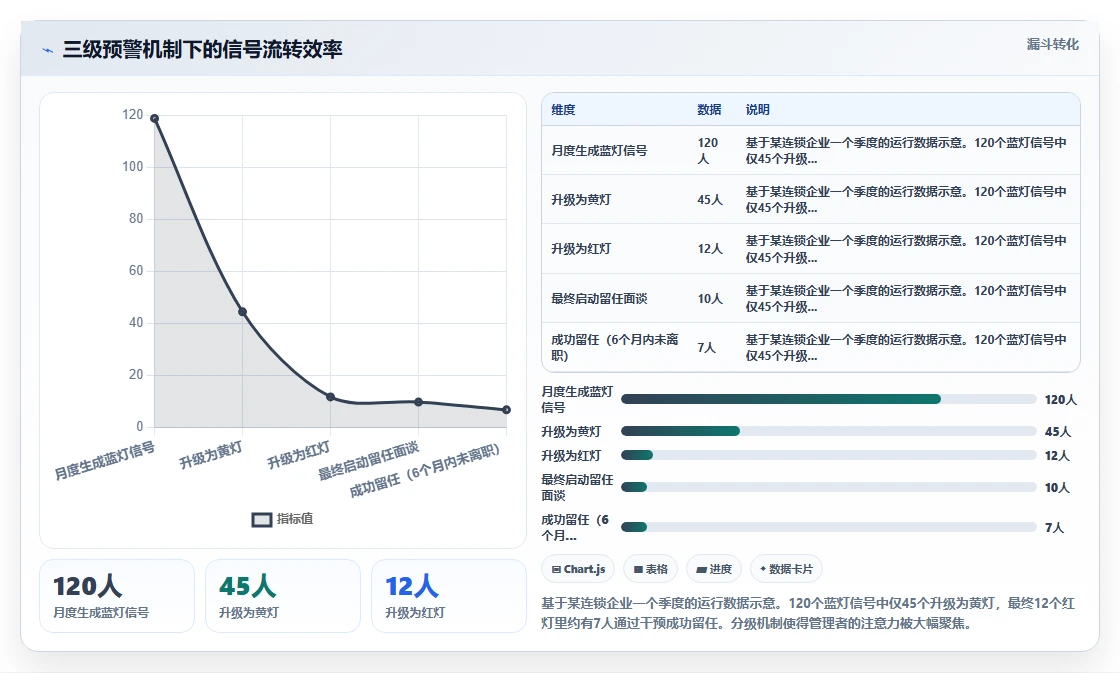Screen dimensions: 1120x673
Task: Select the 成功留任（6个月内未离职）table cell
Action: pyautogui.click(x=615, y=347)
